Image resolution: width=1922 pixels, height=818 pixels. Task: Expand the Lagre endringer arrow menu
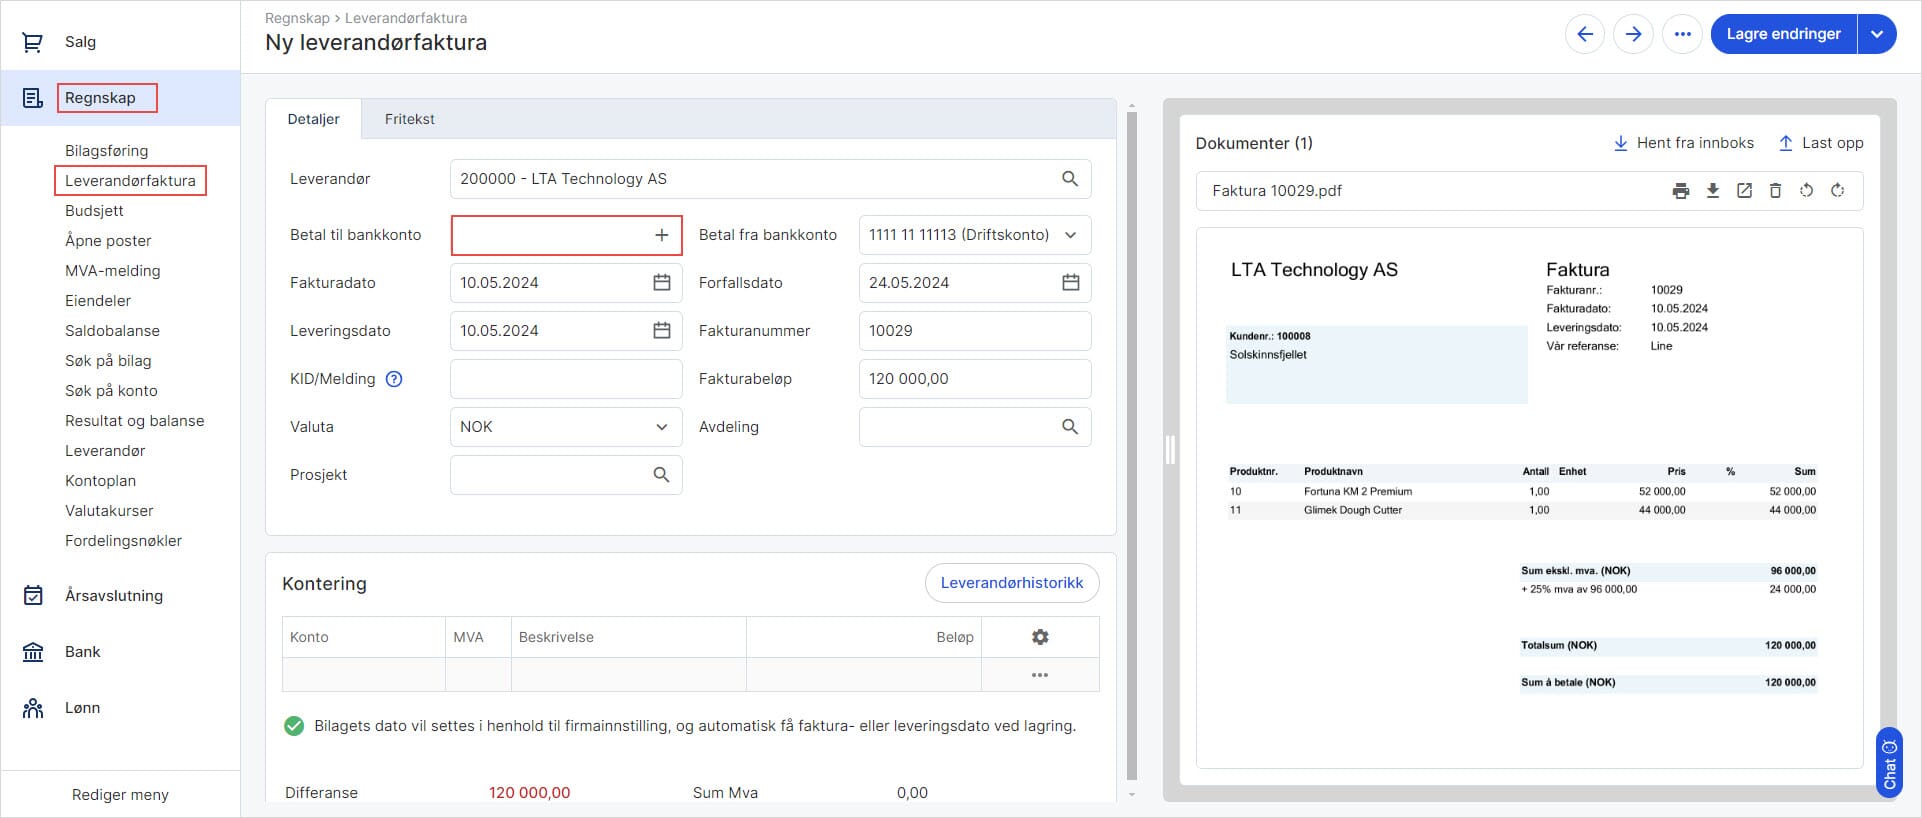(x=1877, y=34)
